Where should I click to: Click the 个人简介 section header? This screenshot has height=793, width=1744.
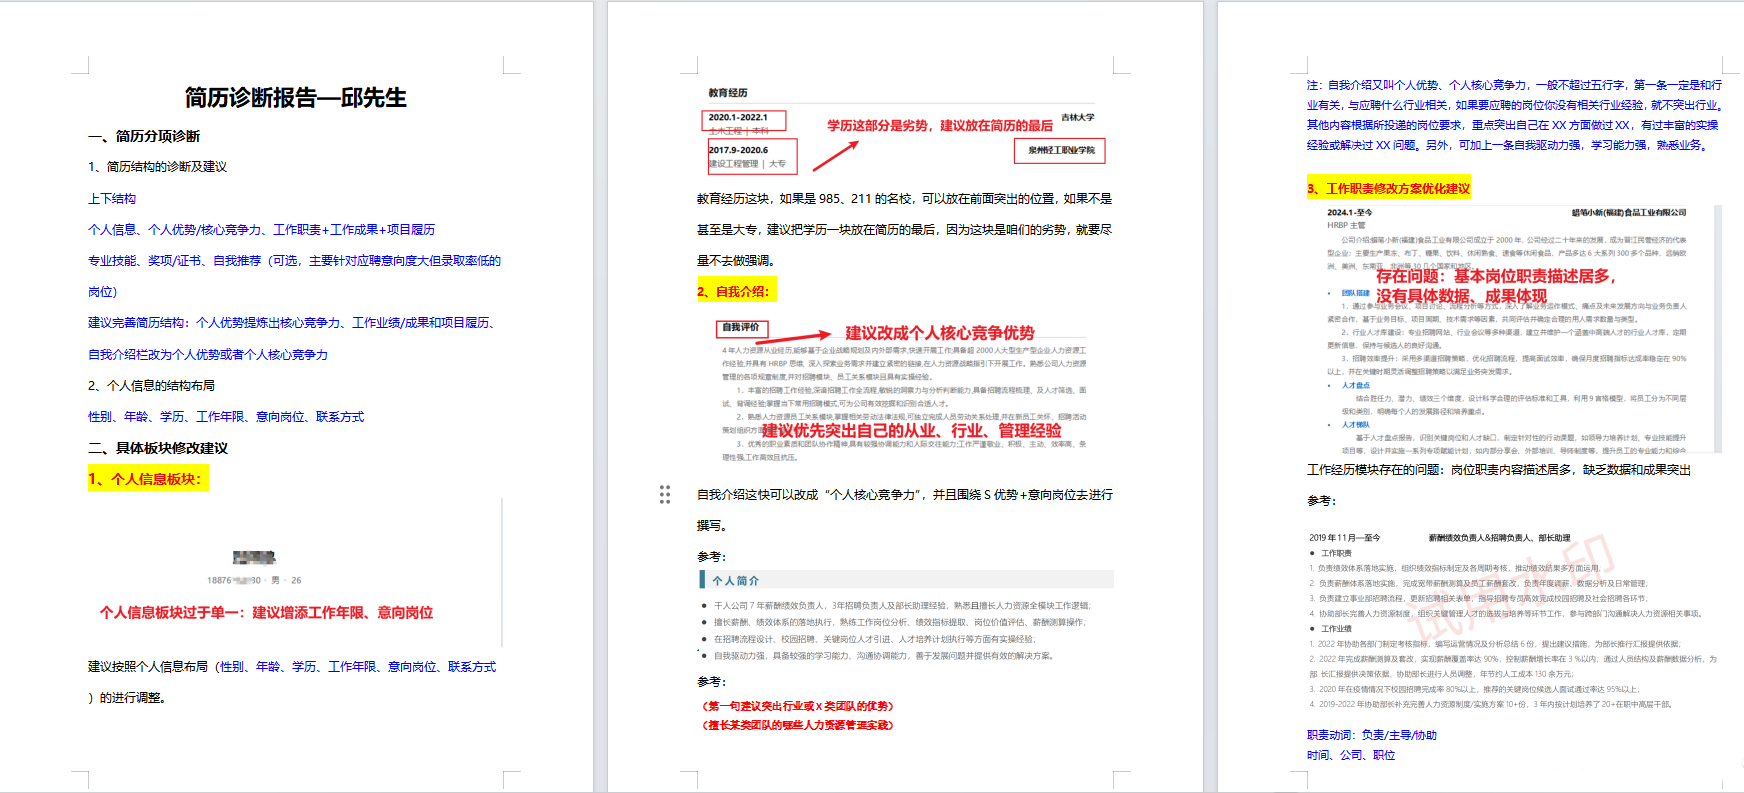(x=907, y=580)
